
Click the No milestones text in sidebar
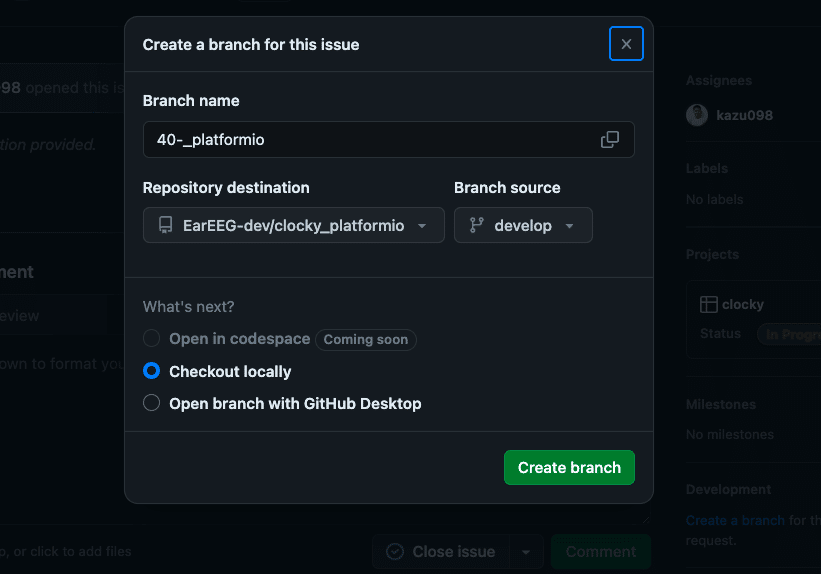point(729,434)
